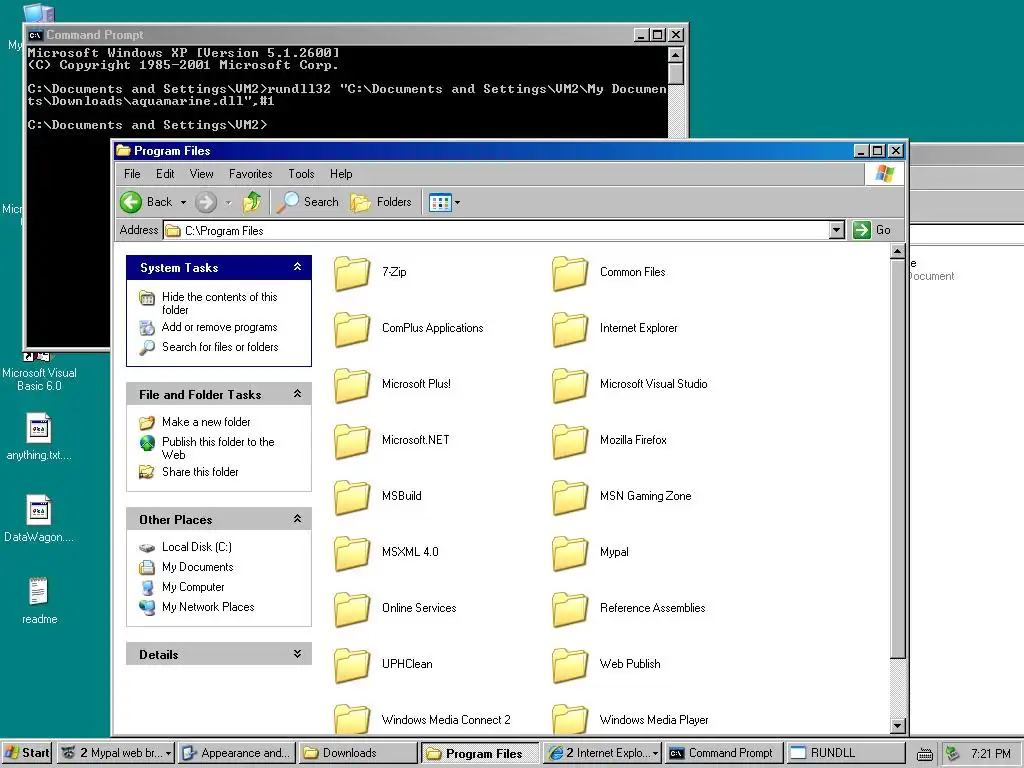Select the Common Files folder icon
This screenshot has height=768, width=1024.
tap(570, 273)
